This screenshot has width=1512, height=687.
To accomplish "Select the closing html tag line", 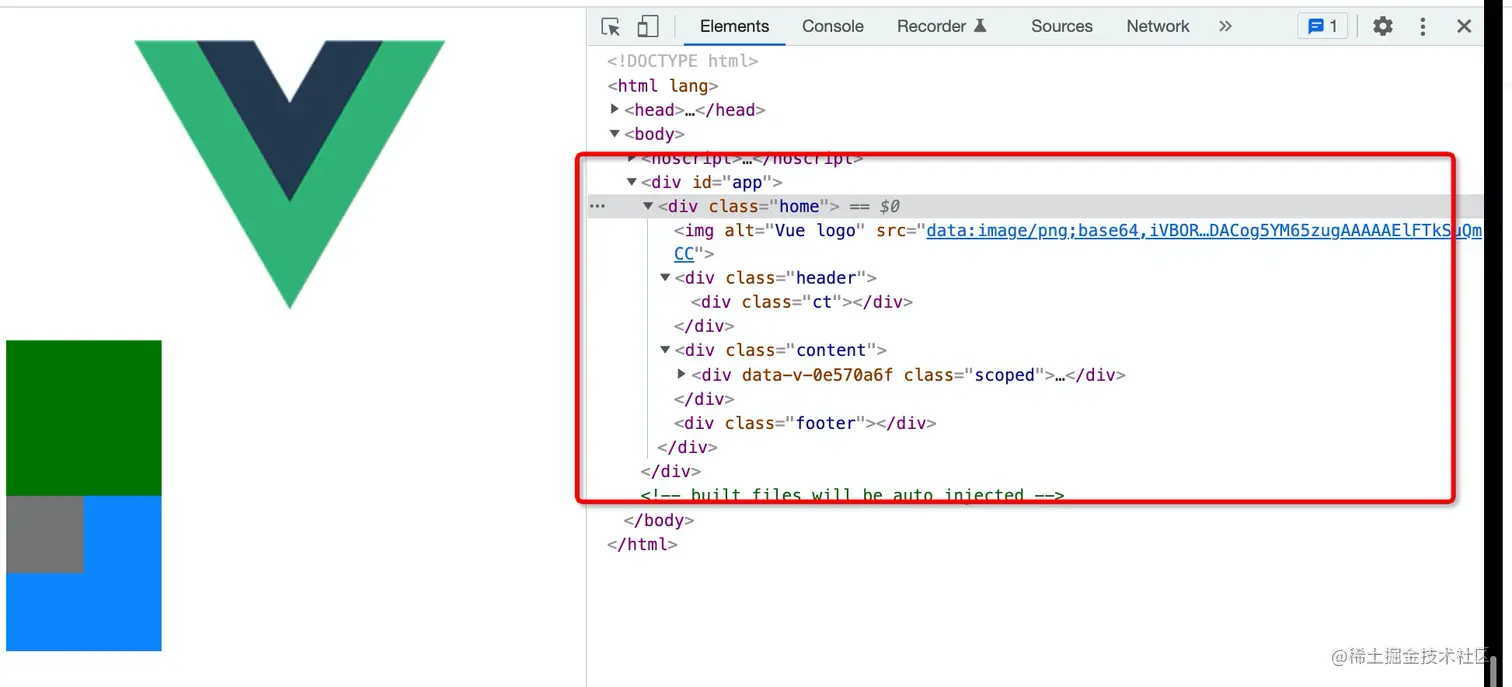I will click(x=642, y=544).
